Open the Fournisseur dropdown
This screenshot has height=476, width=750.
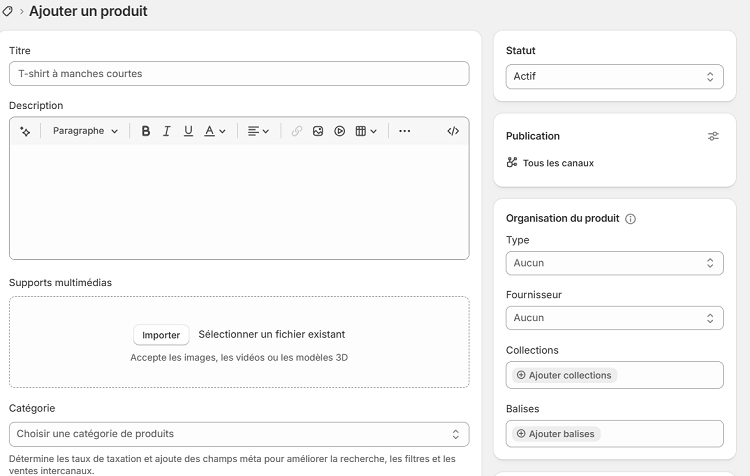click(615, 318)
